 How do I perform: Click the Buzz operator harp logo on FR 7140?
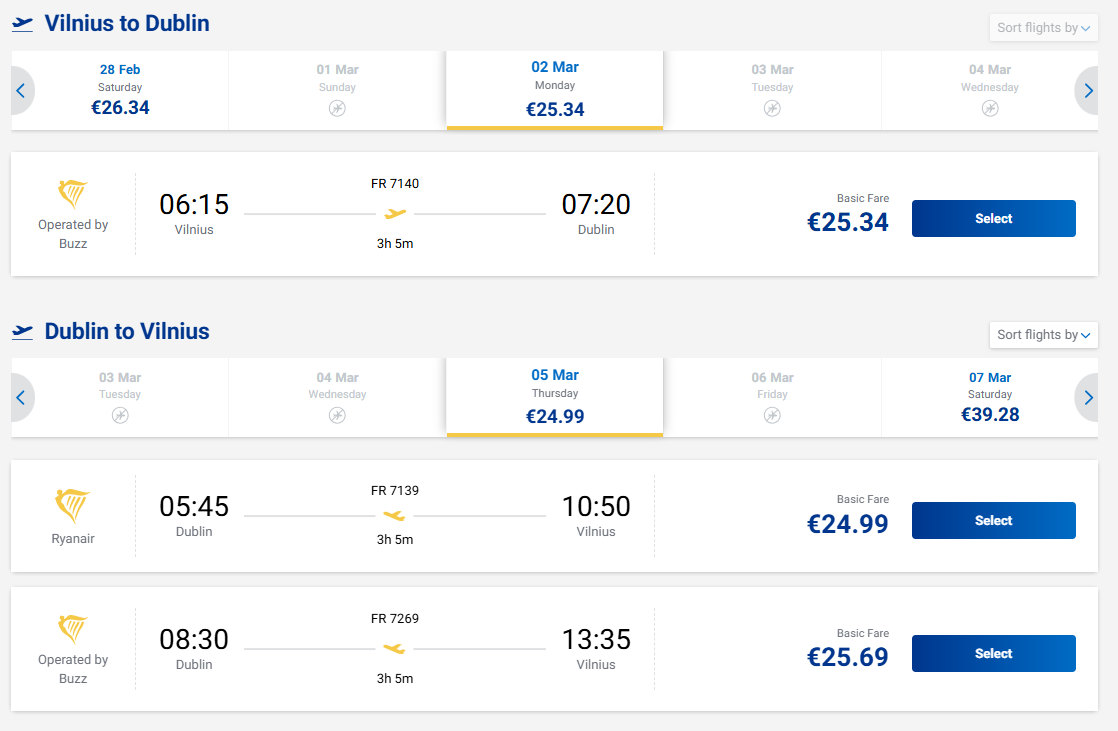(73, 194)
